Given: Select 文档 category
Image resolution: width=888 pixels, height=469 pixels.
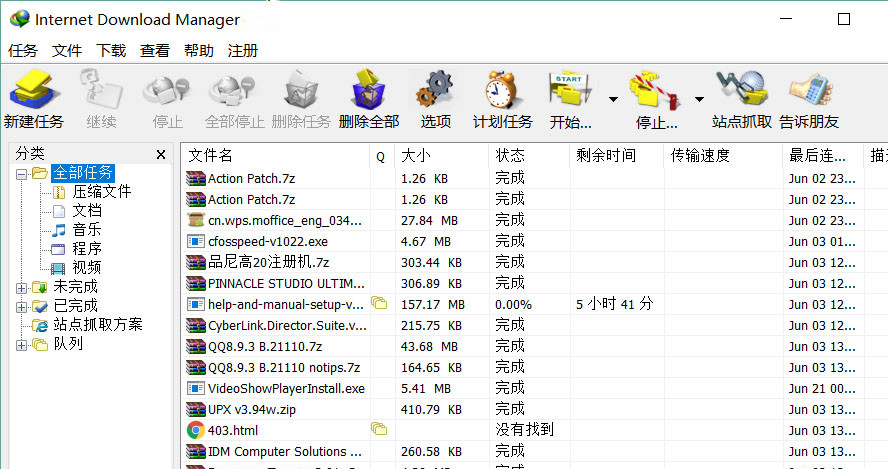Looking at the screenshot, I should [87, 211].
